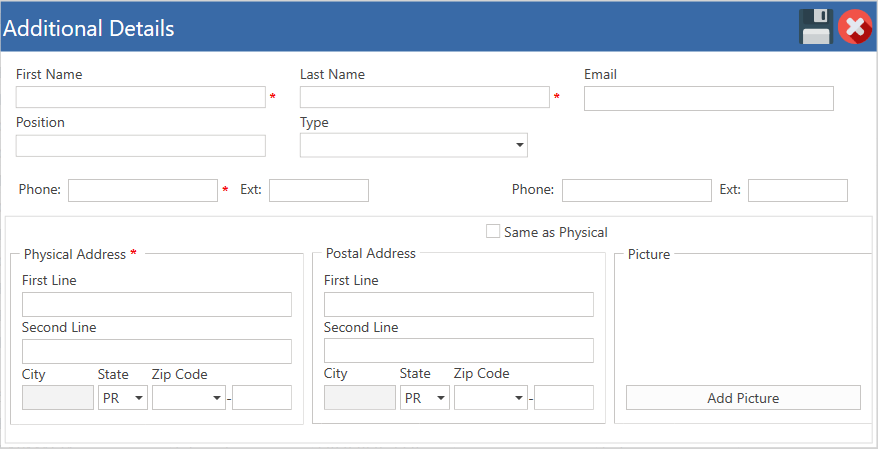Focus the First Name field
878x449 pixels.
(x=141, y=97)
